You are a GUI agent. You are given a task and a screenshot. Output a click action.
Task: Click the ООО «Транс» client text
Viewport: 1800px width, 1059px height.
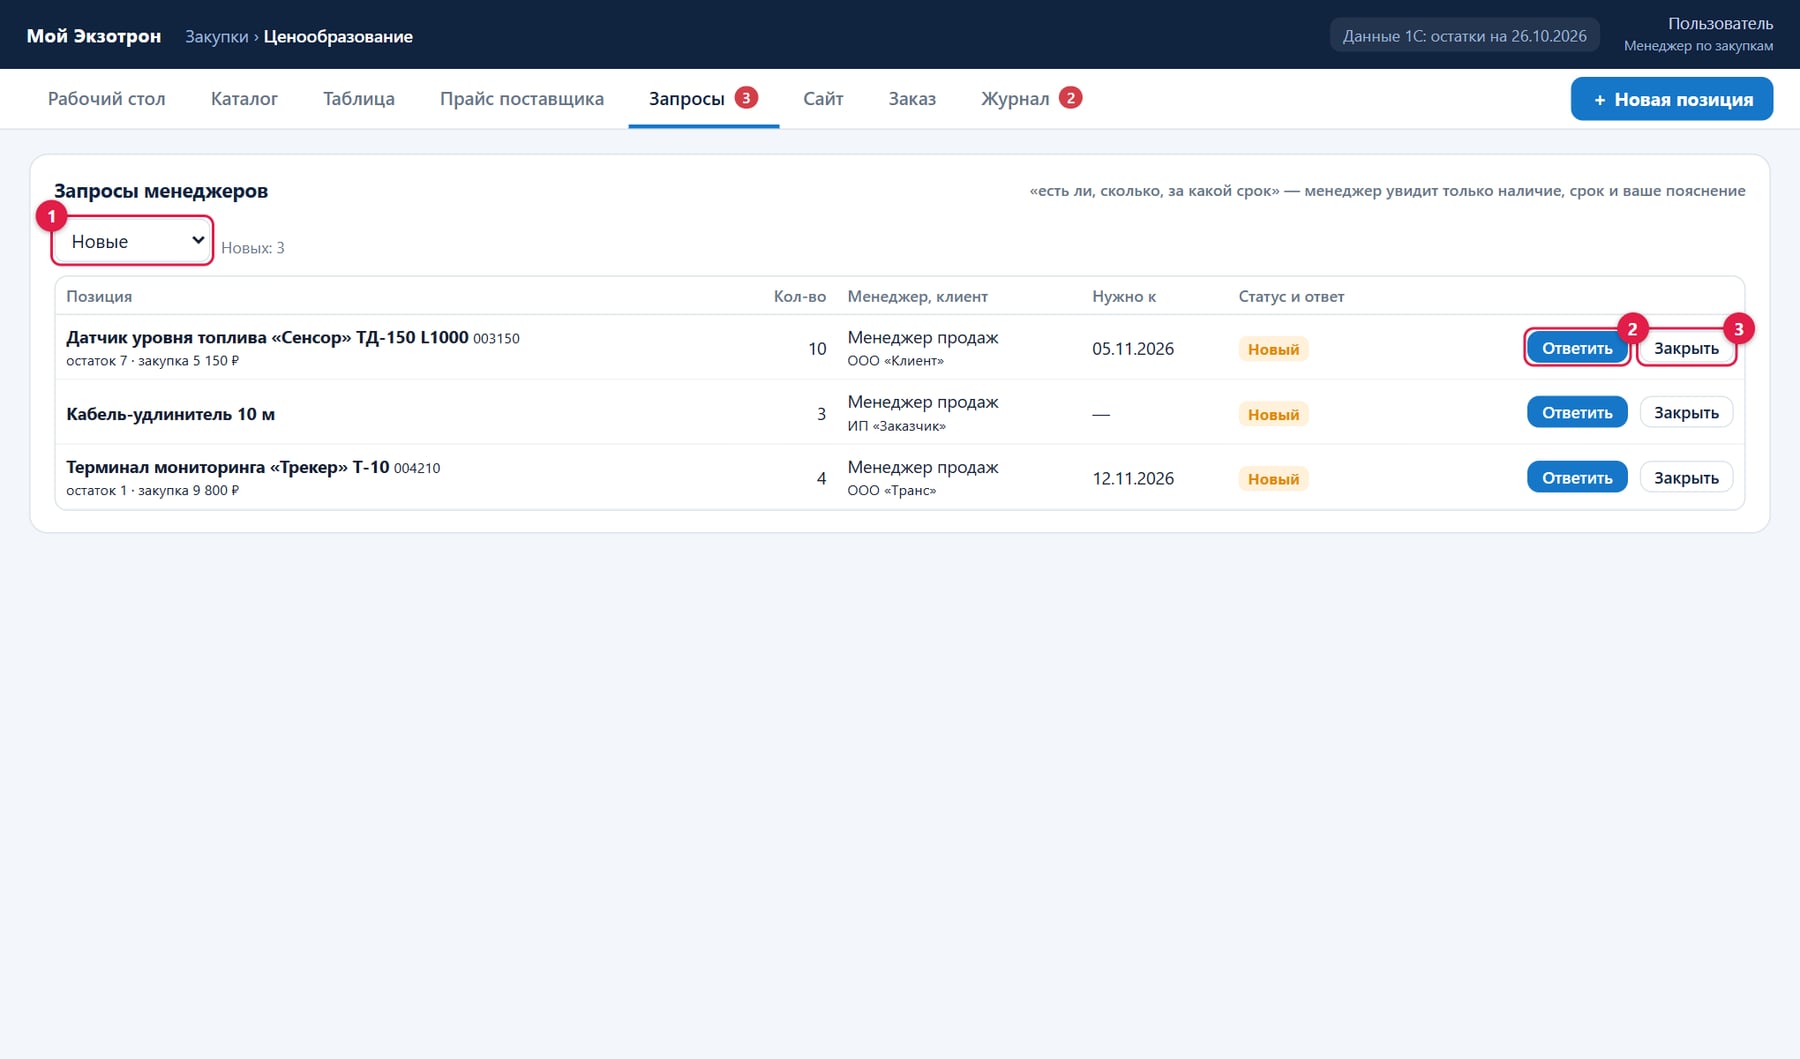click(892, 490)
